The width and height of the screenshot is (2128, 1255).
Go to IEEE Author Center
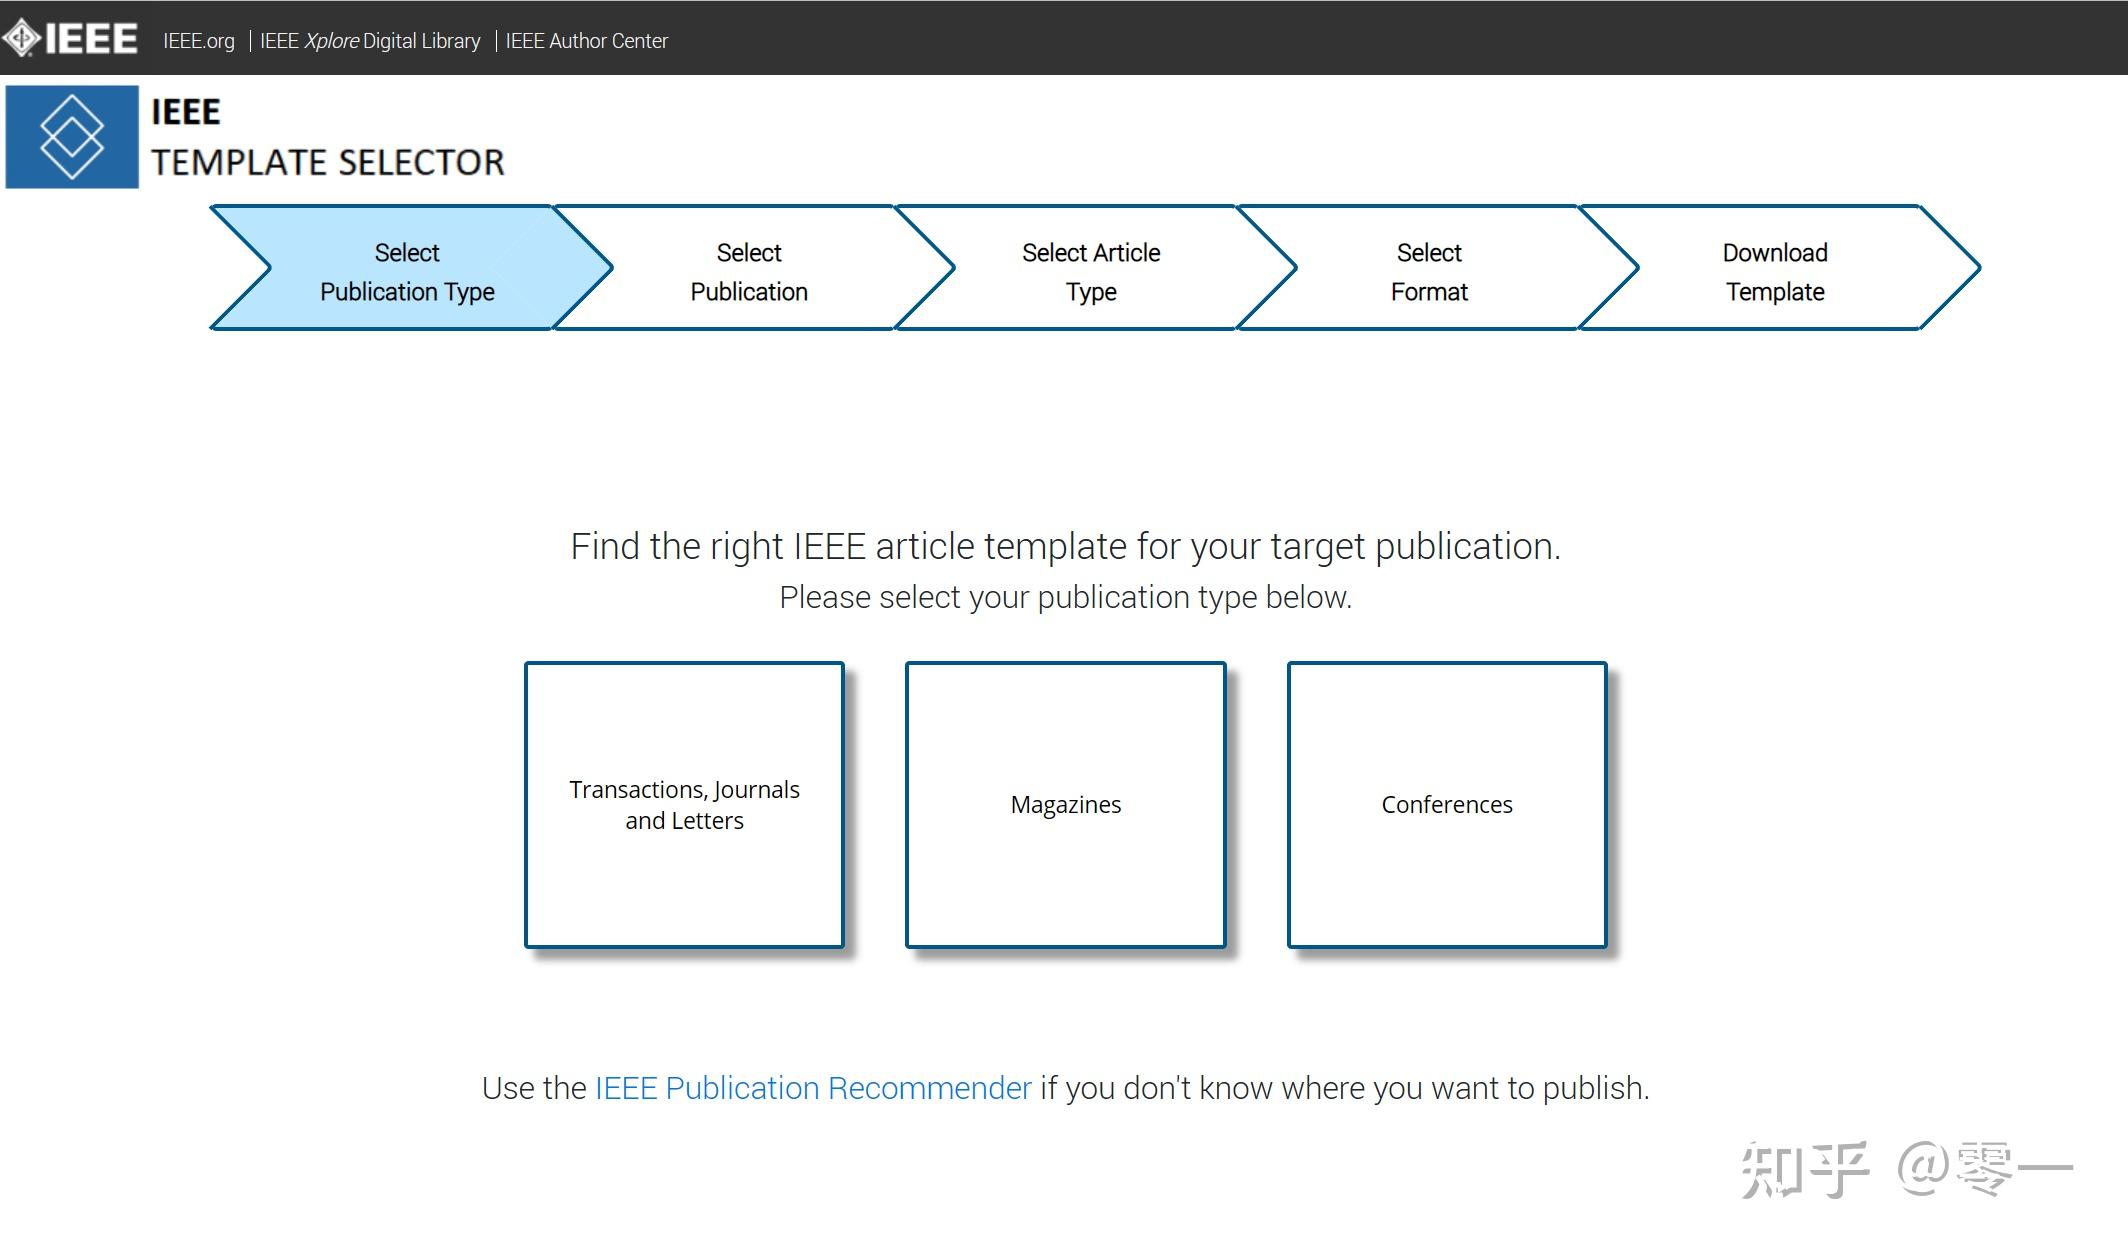coord(586,41)
